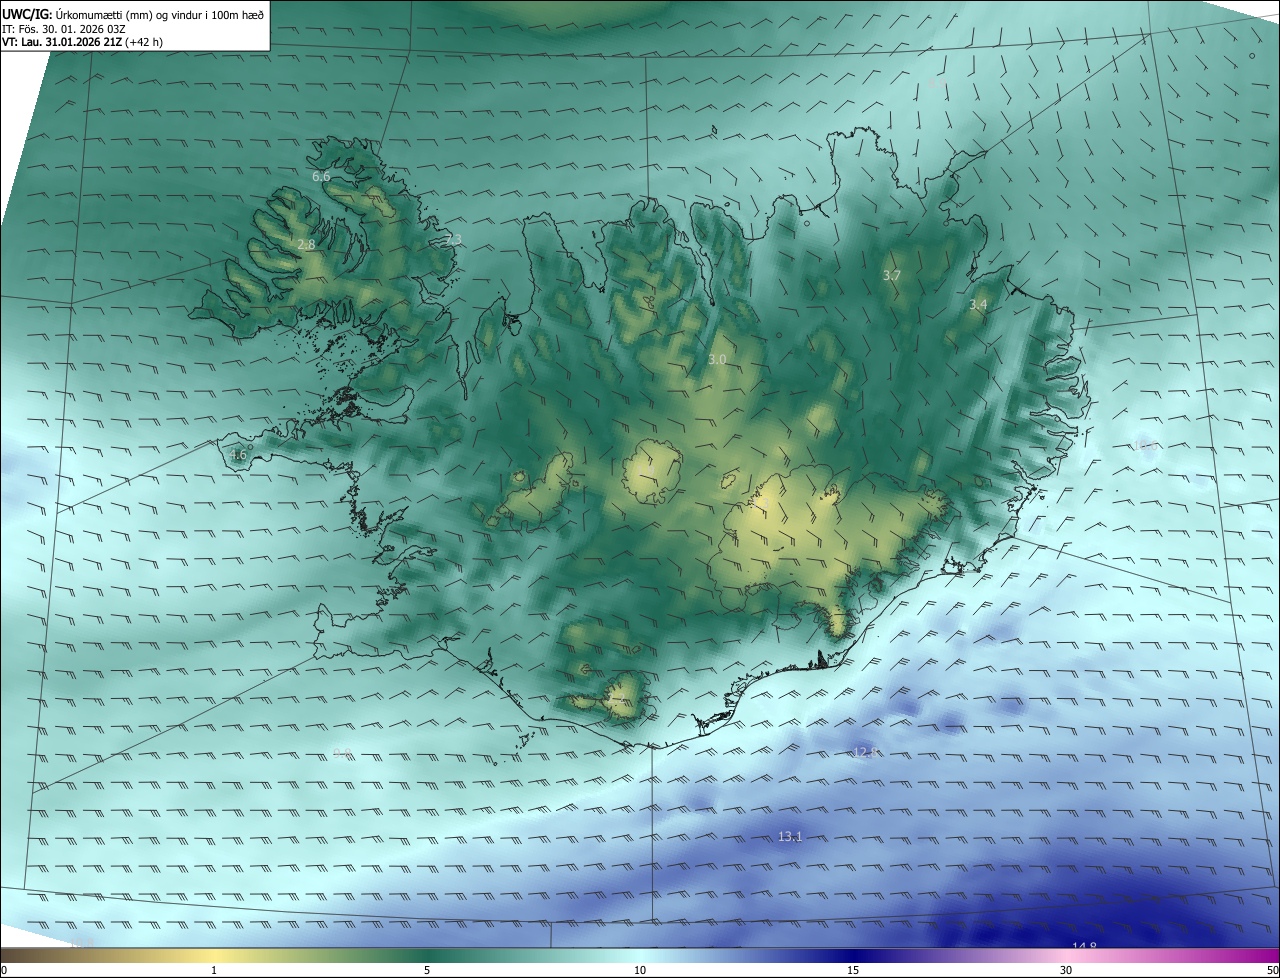This screenshot has height=978, width=1280.
Task: Click the 30 tick on the color scale
Action: [x=1066, y=970]
